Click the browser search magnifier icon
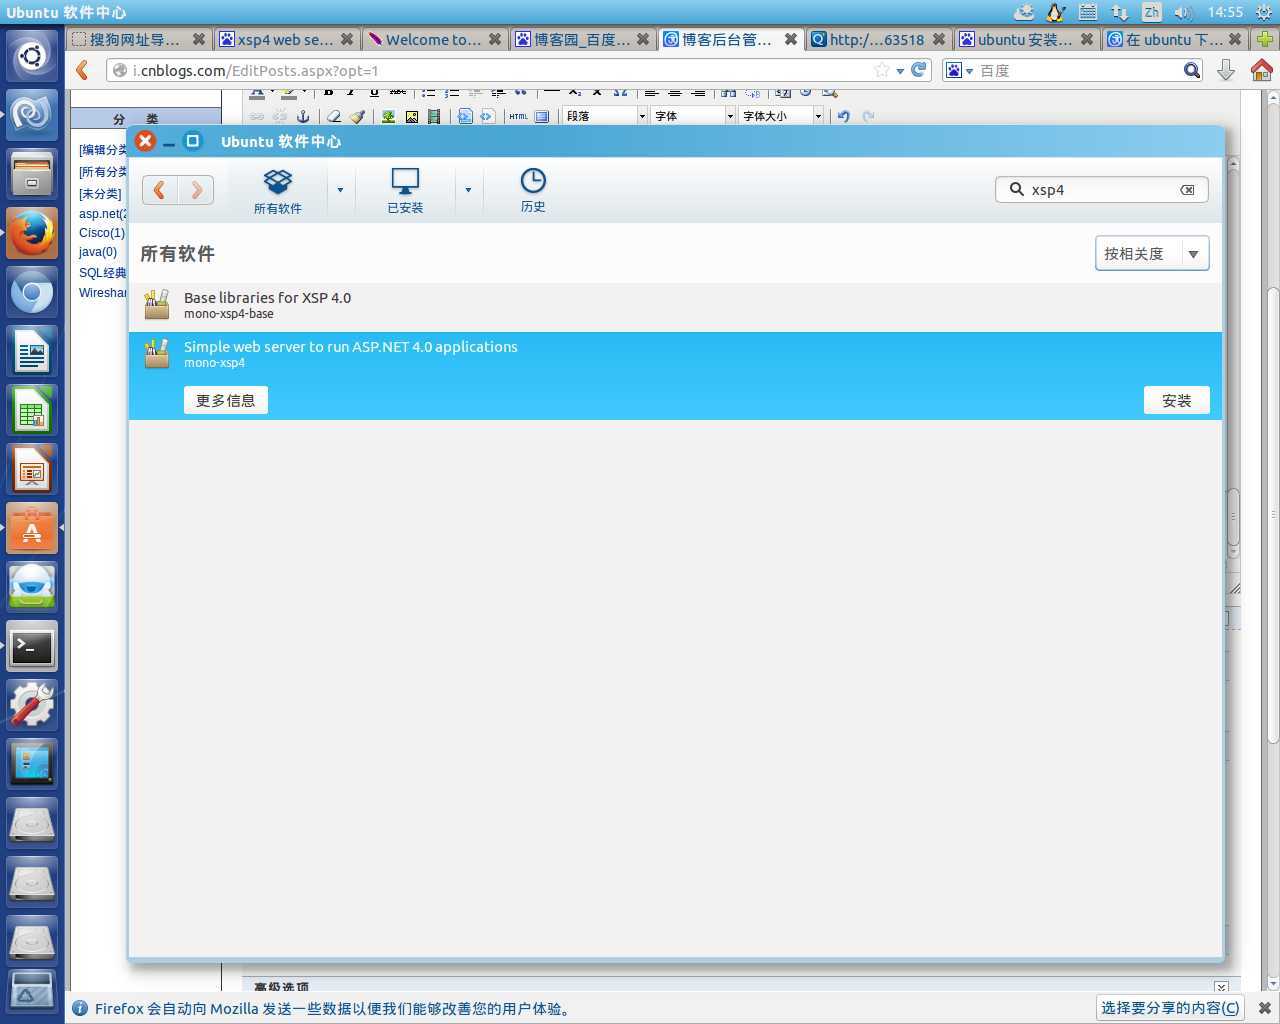This screenshot has width=1280, height=1024. [x=1191, y=70]
